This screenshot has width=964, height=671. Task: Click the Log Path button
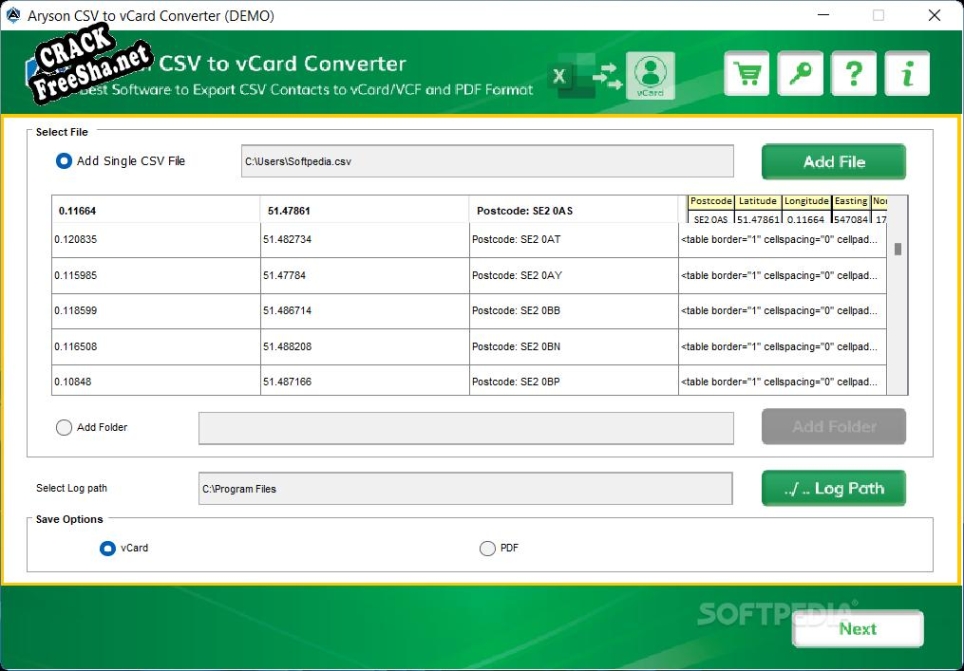[x=833, y=488]
